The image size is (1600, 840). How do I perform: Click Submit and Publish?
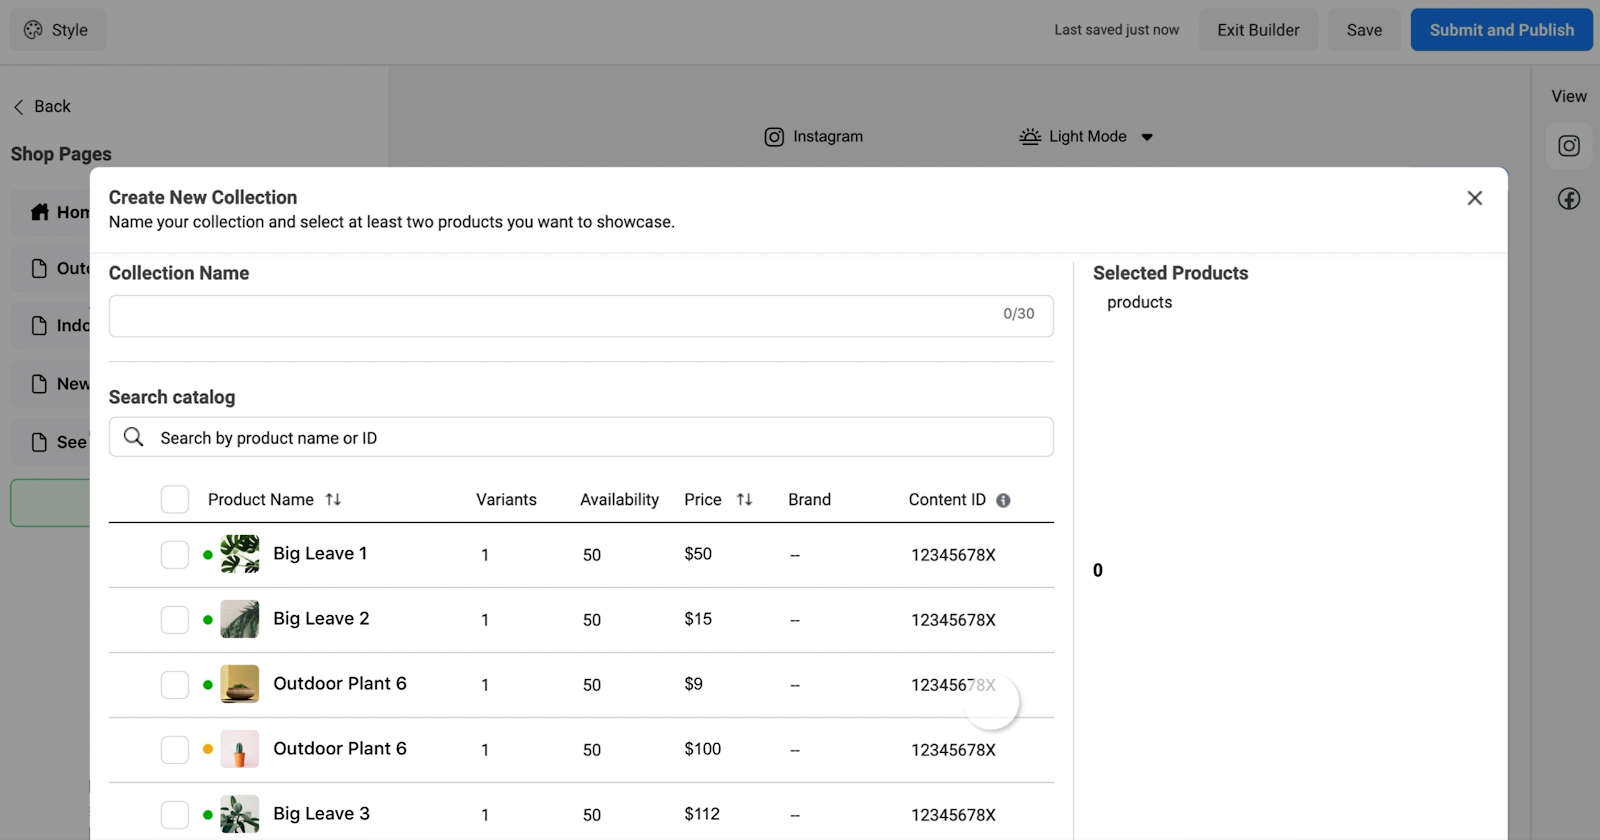tap(1501, 30)
